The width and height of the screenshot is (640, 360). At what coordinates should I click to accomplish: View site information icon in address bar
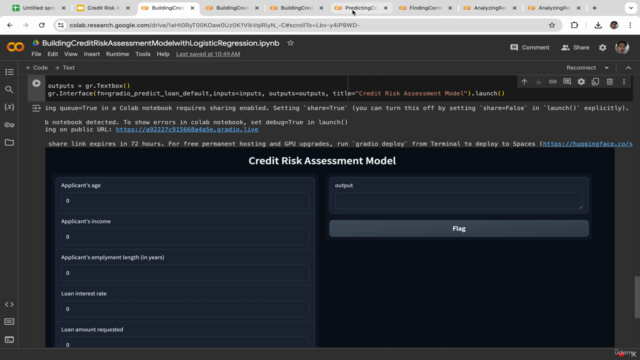click(61, 25)
